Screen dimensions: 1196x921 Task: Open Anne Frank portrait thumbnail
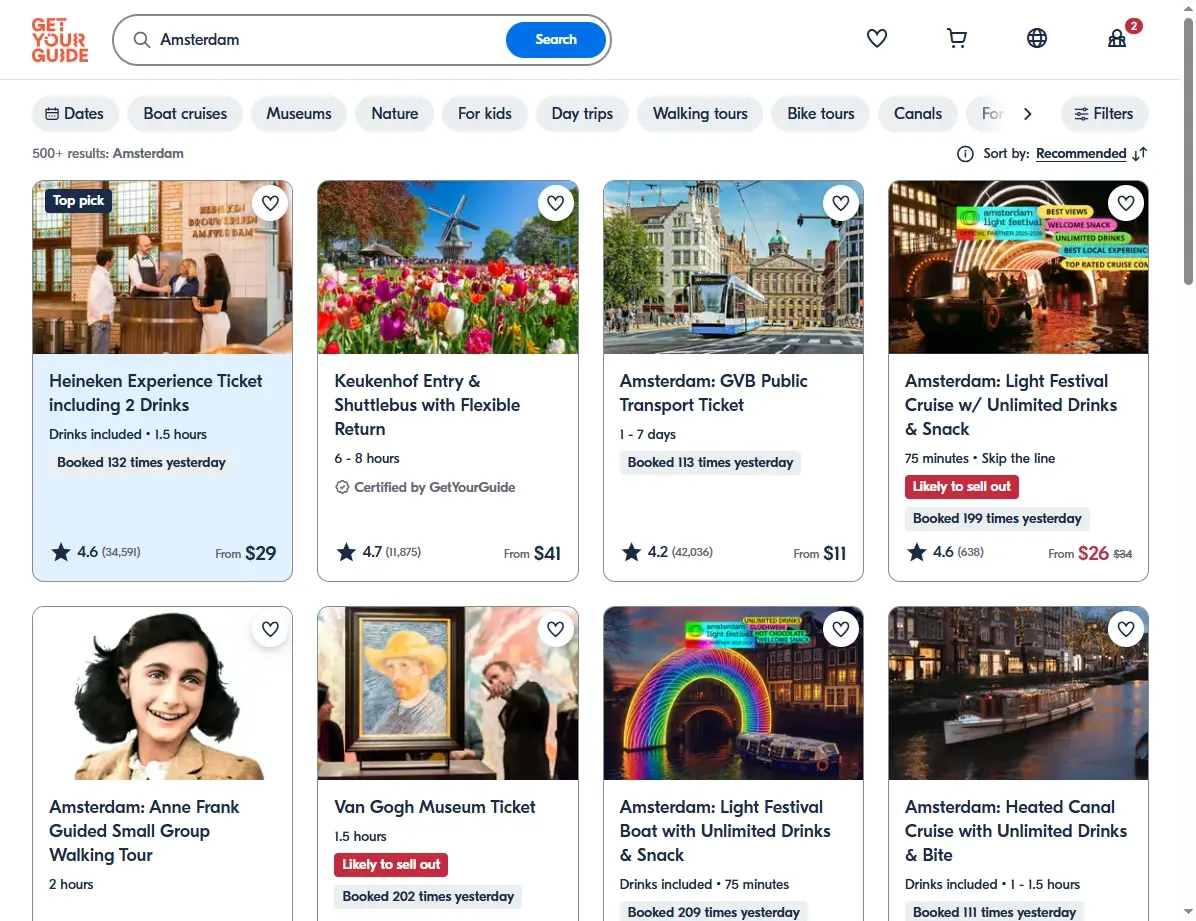tap(162, 693)
